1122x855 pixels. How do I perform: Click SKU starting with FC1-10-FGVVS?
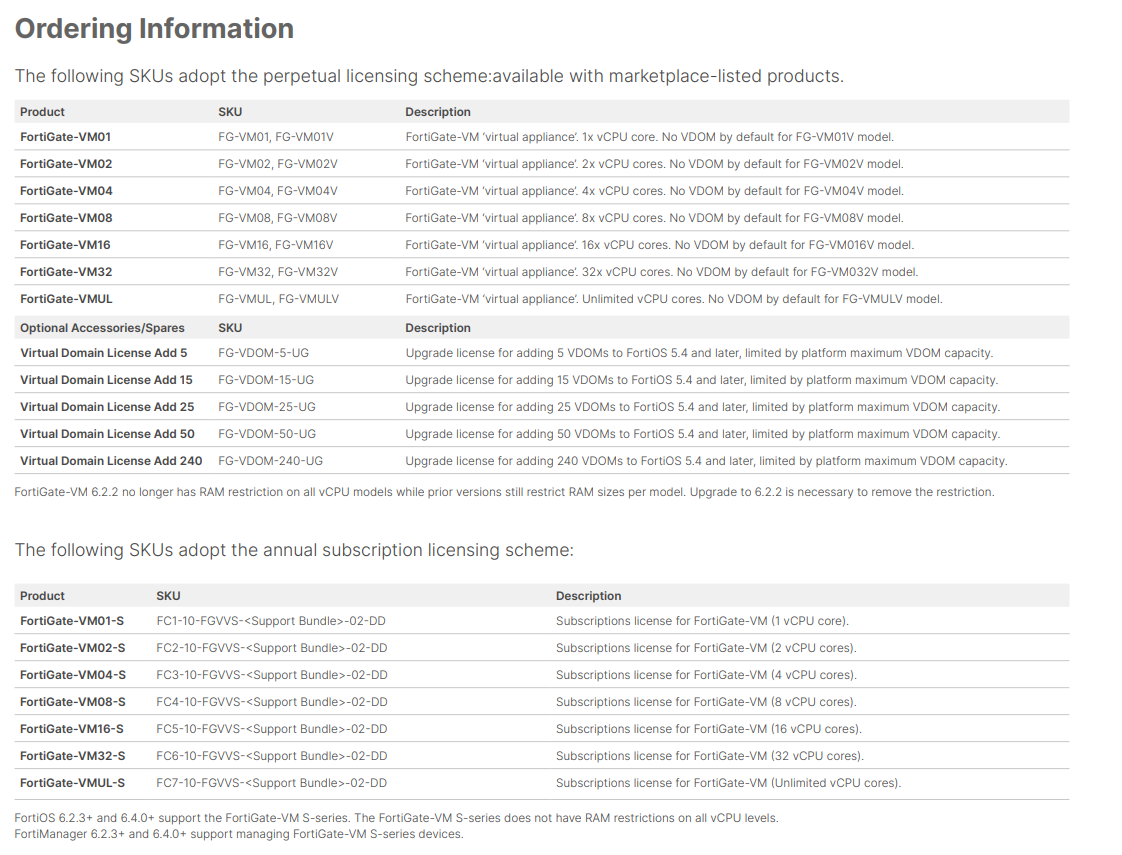pos(270,621)
